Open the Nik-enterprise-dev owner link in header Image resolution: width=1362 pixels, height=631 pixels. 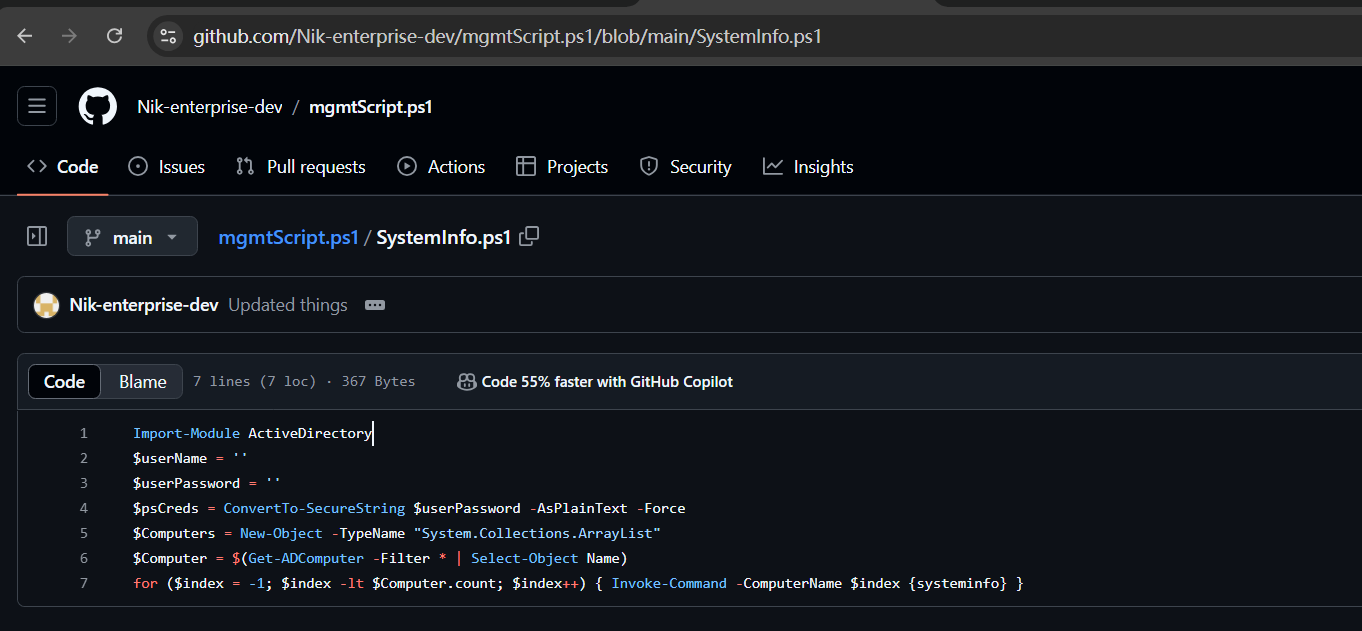point(210,107)
